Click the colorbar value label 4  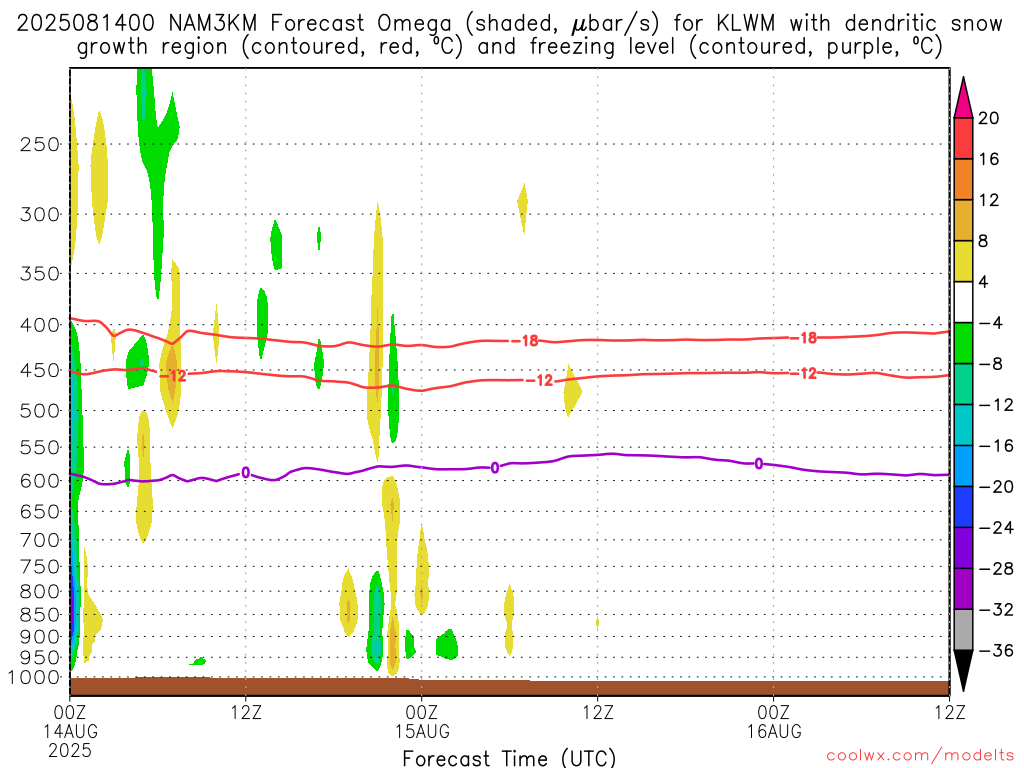pos(984,282)
